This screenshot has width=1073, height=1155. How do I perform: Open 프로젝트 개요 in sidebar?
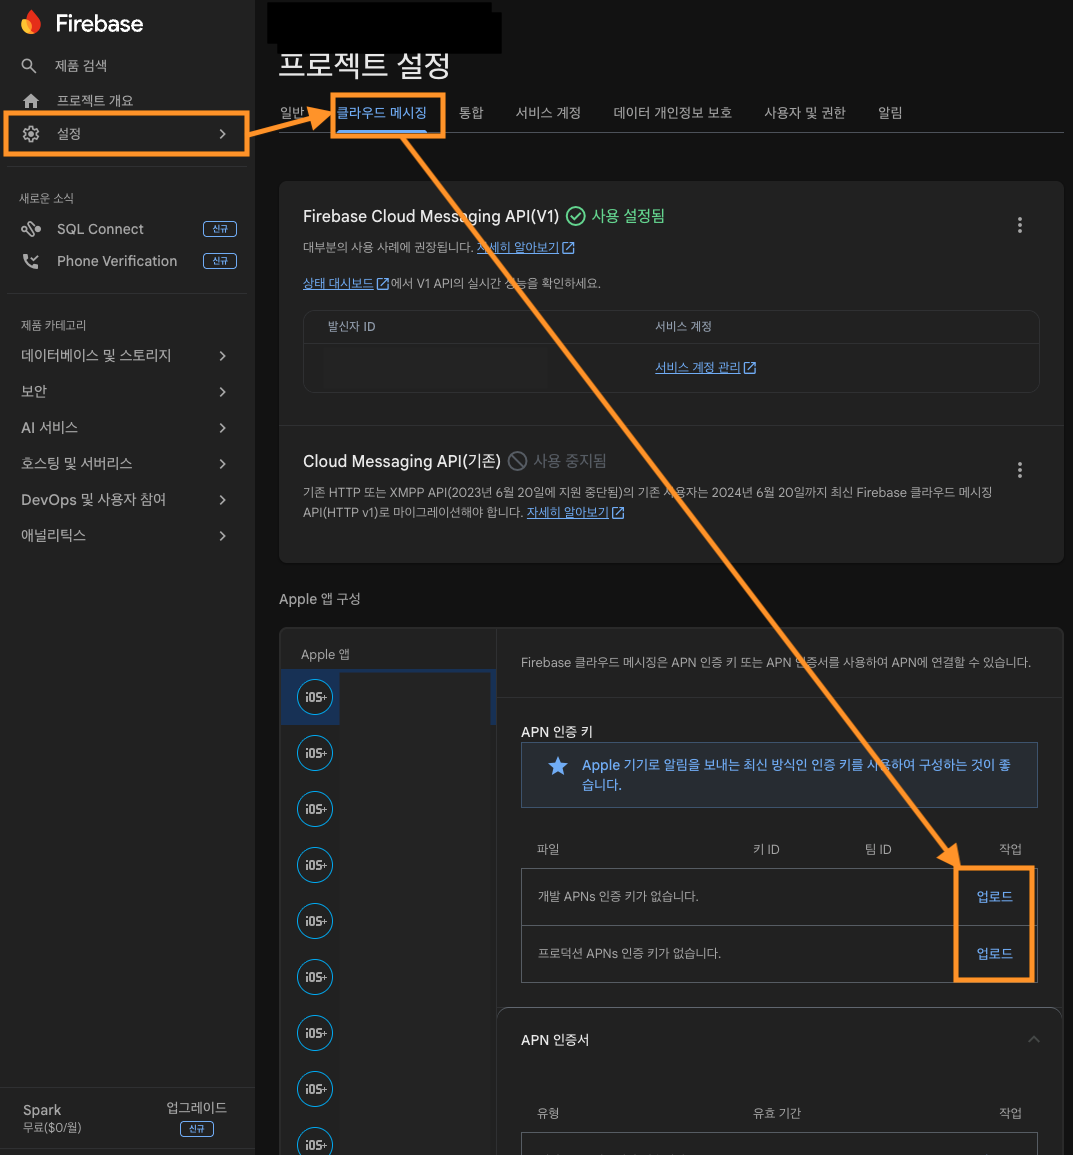pos(95,100)
